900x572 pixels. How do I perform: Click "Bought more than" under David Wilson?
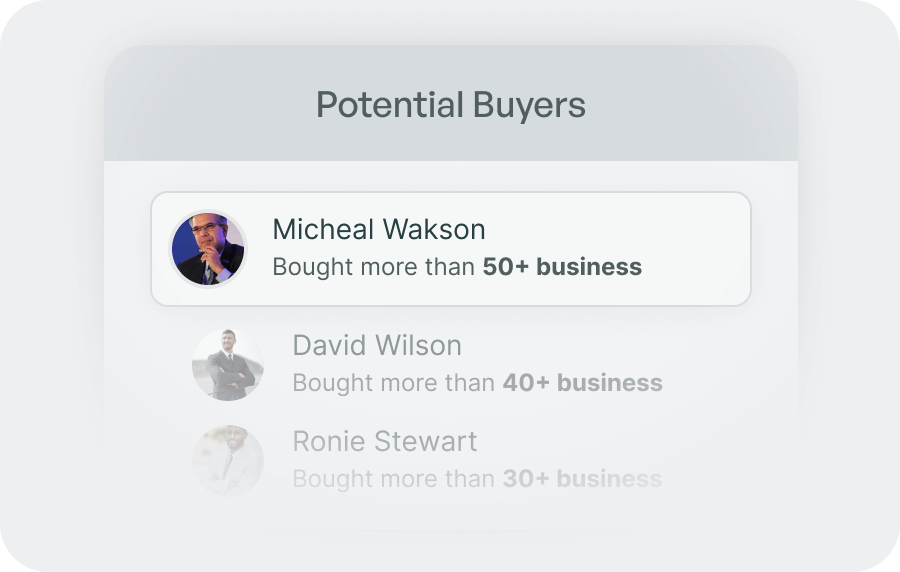coord(394,383)
